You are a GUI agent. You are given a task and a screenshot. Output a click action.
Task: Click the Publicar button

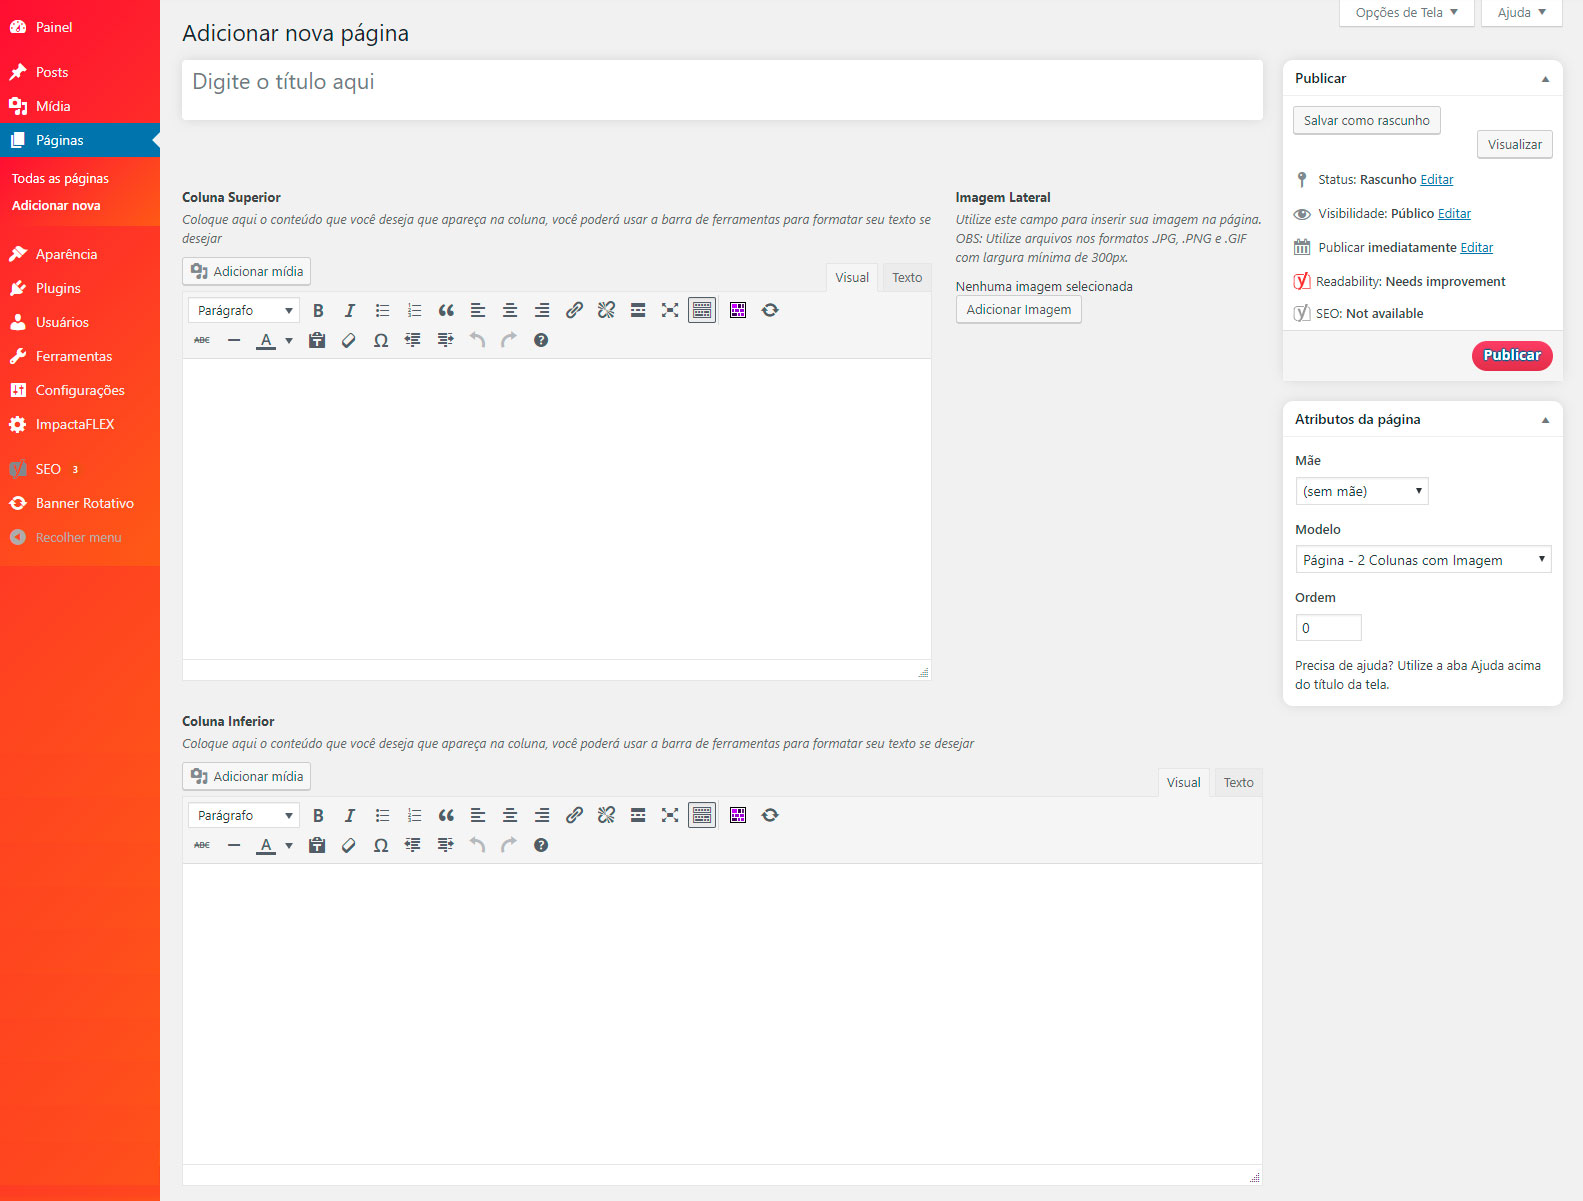pyautogui.click(x=1512, y=355)
